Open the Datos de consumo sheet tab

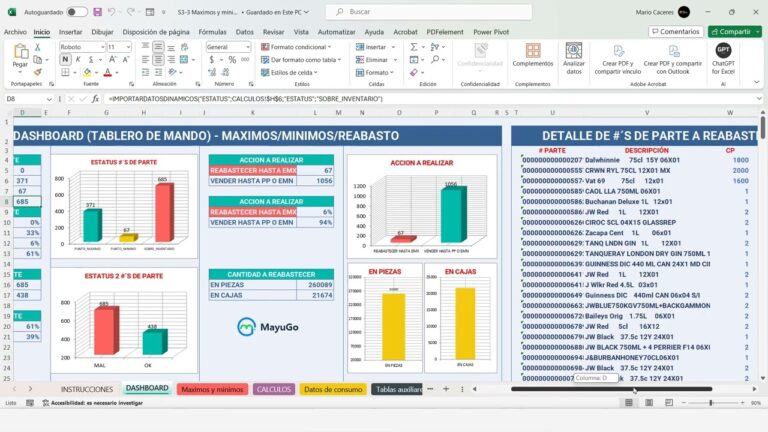[x=333, y=389]
